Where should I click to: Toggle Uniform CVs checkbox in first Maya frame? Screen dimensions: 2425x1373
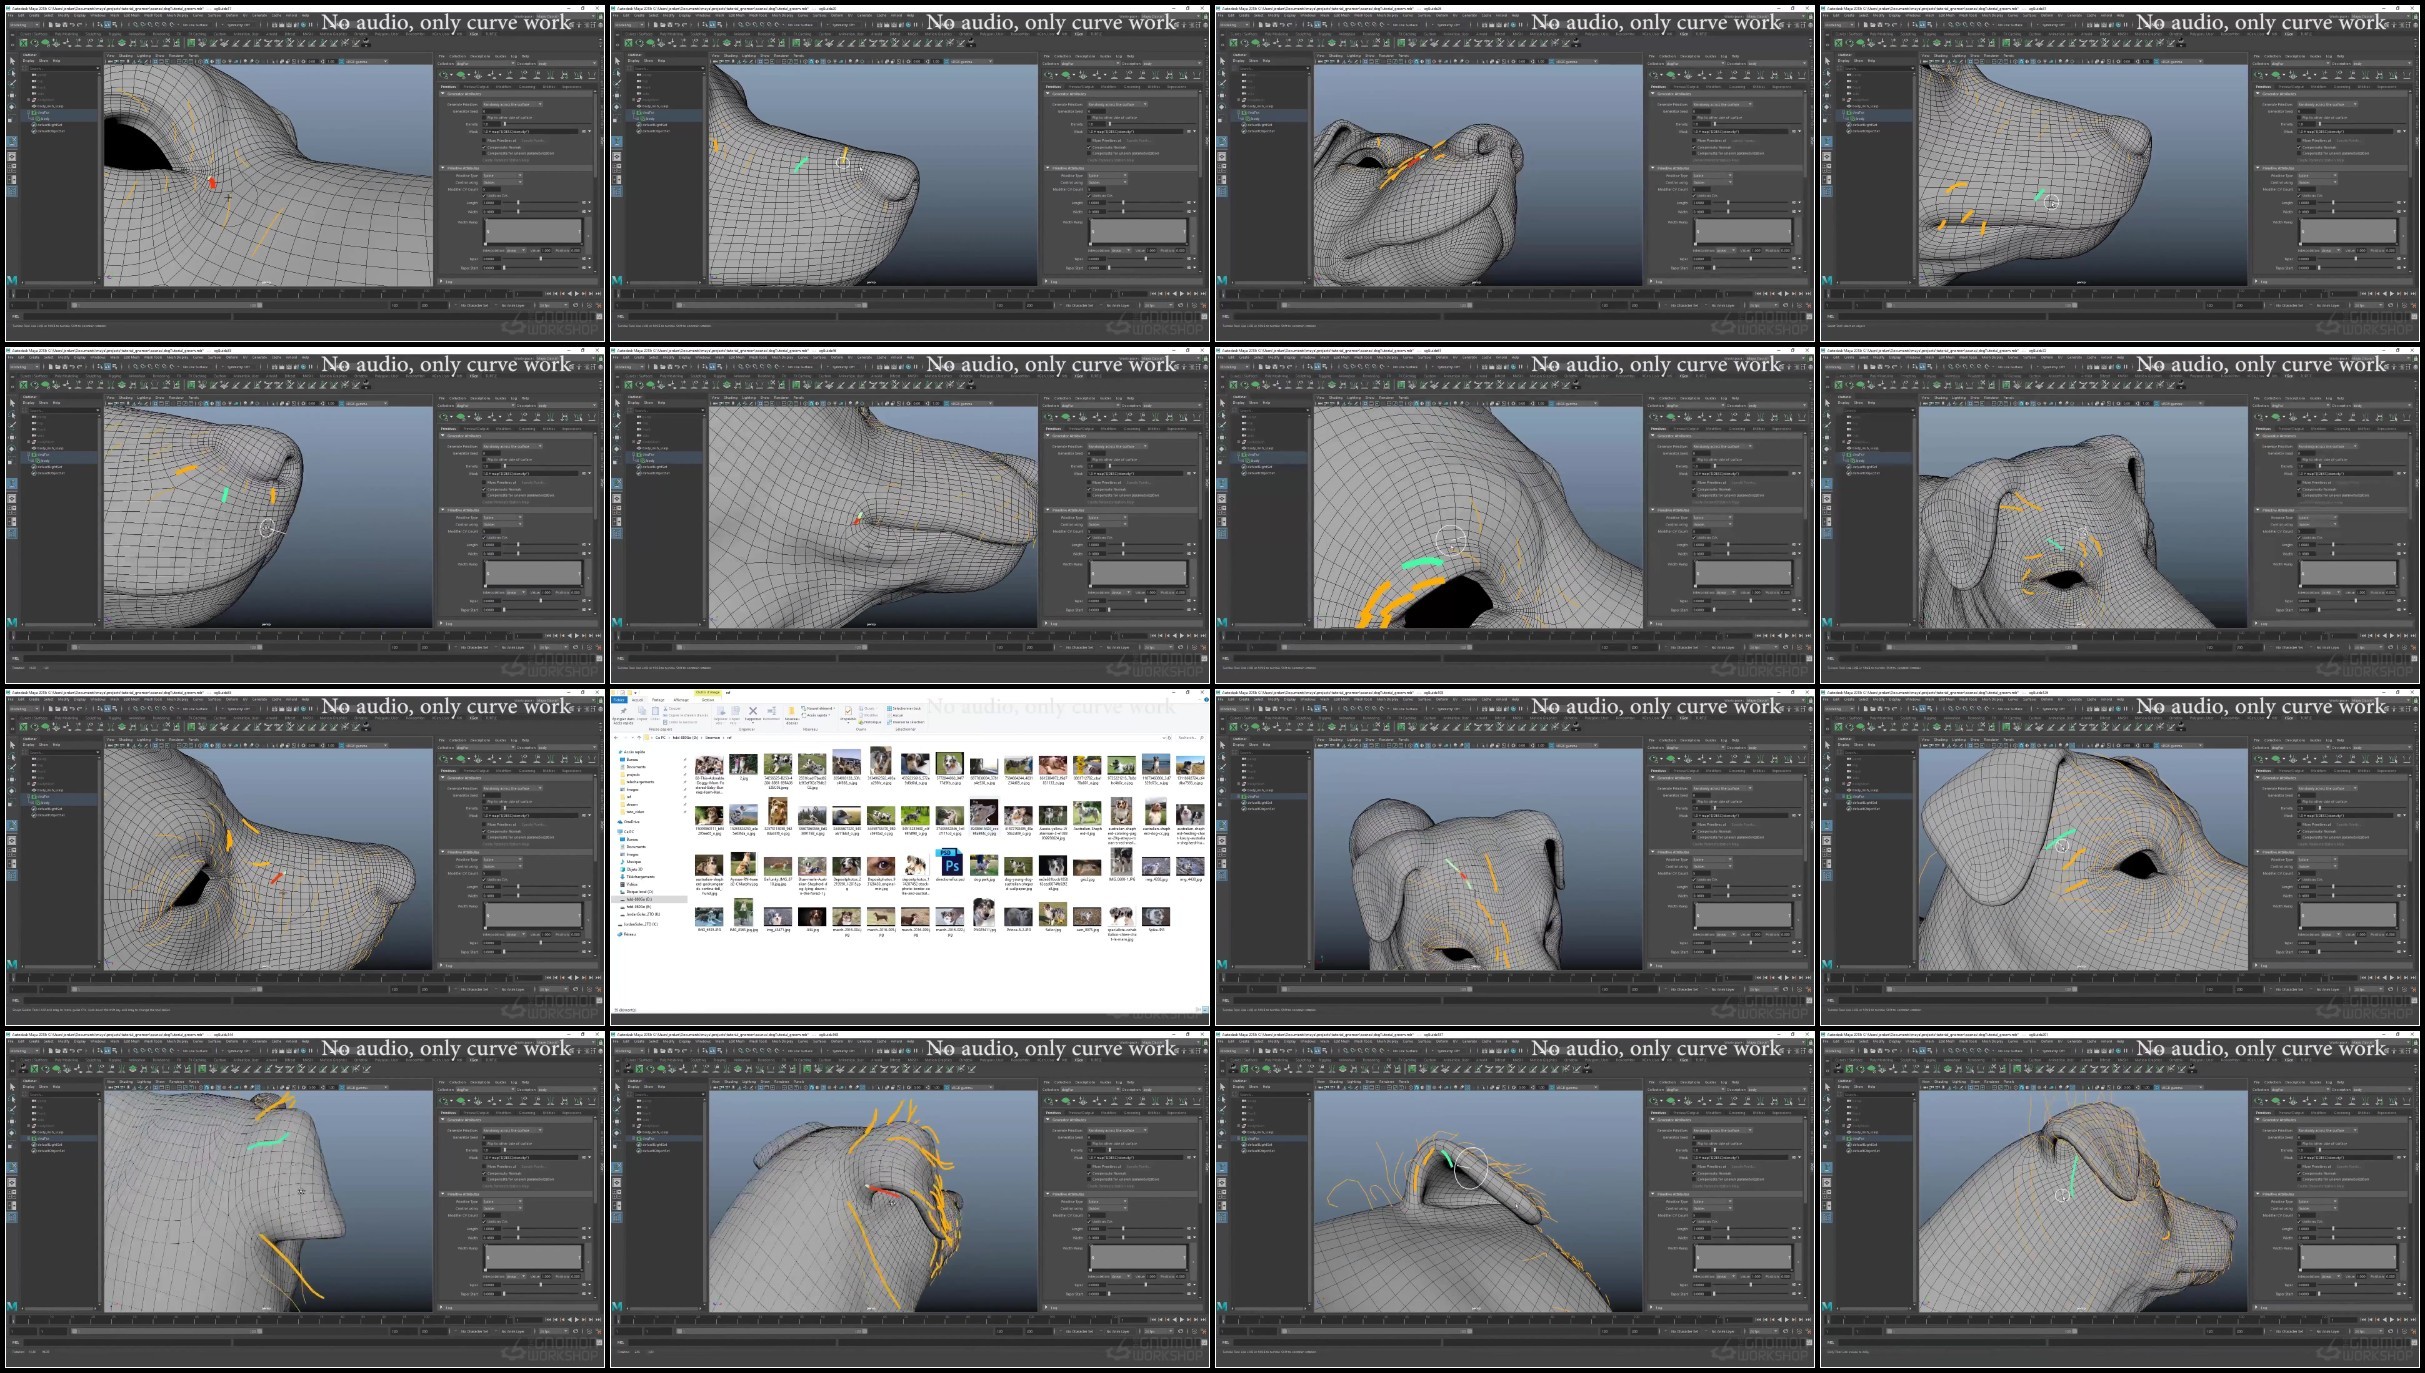[484, 195]
